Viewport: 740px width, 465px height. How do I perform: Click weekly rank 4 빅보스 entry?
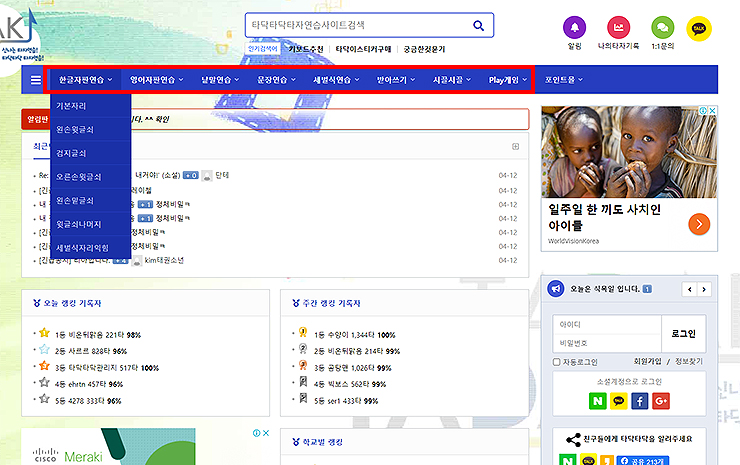coord(350,384)
